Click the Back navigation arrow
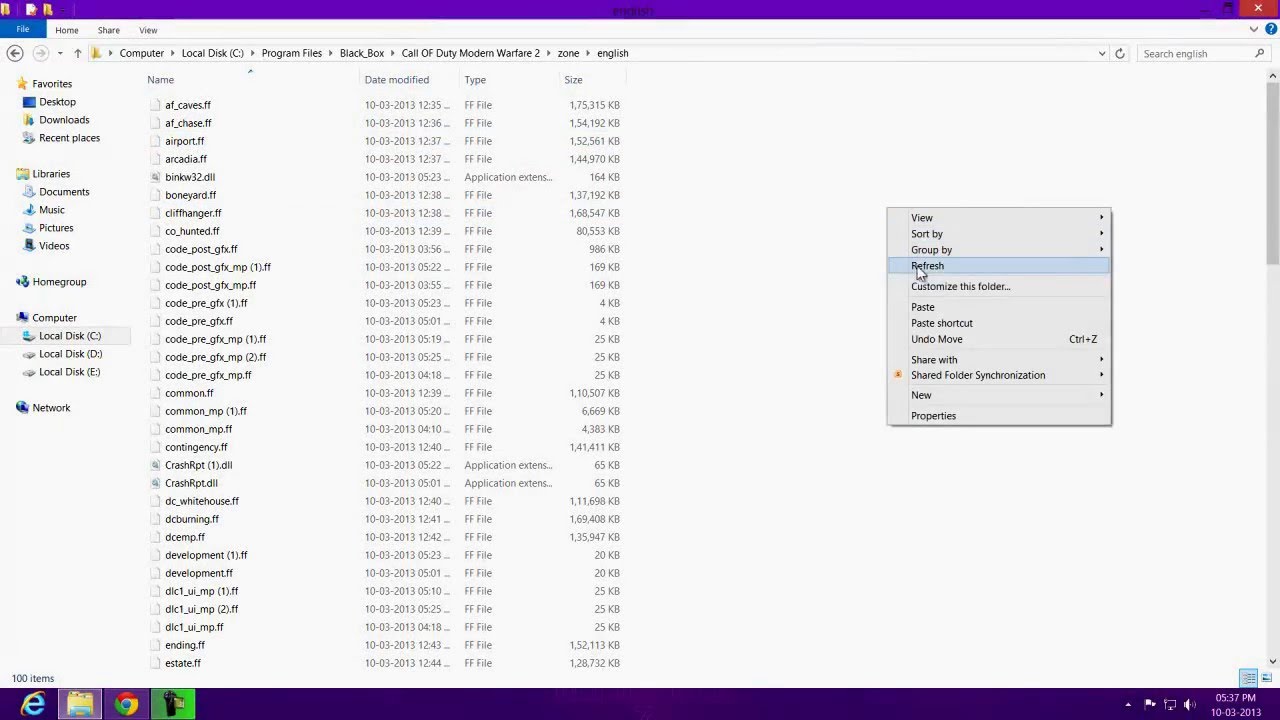 pos(15,53)
